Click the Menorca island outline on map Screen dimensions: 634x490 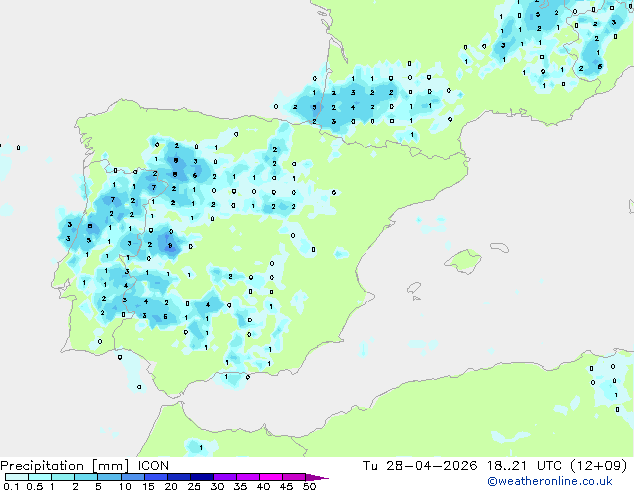click(500, 247)
